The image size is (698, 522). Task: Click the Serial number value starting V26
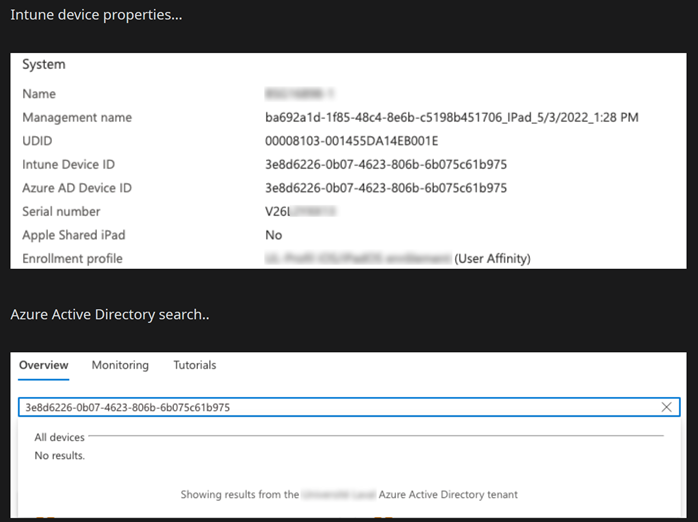pyautogui.click(x=300, y=211)
